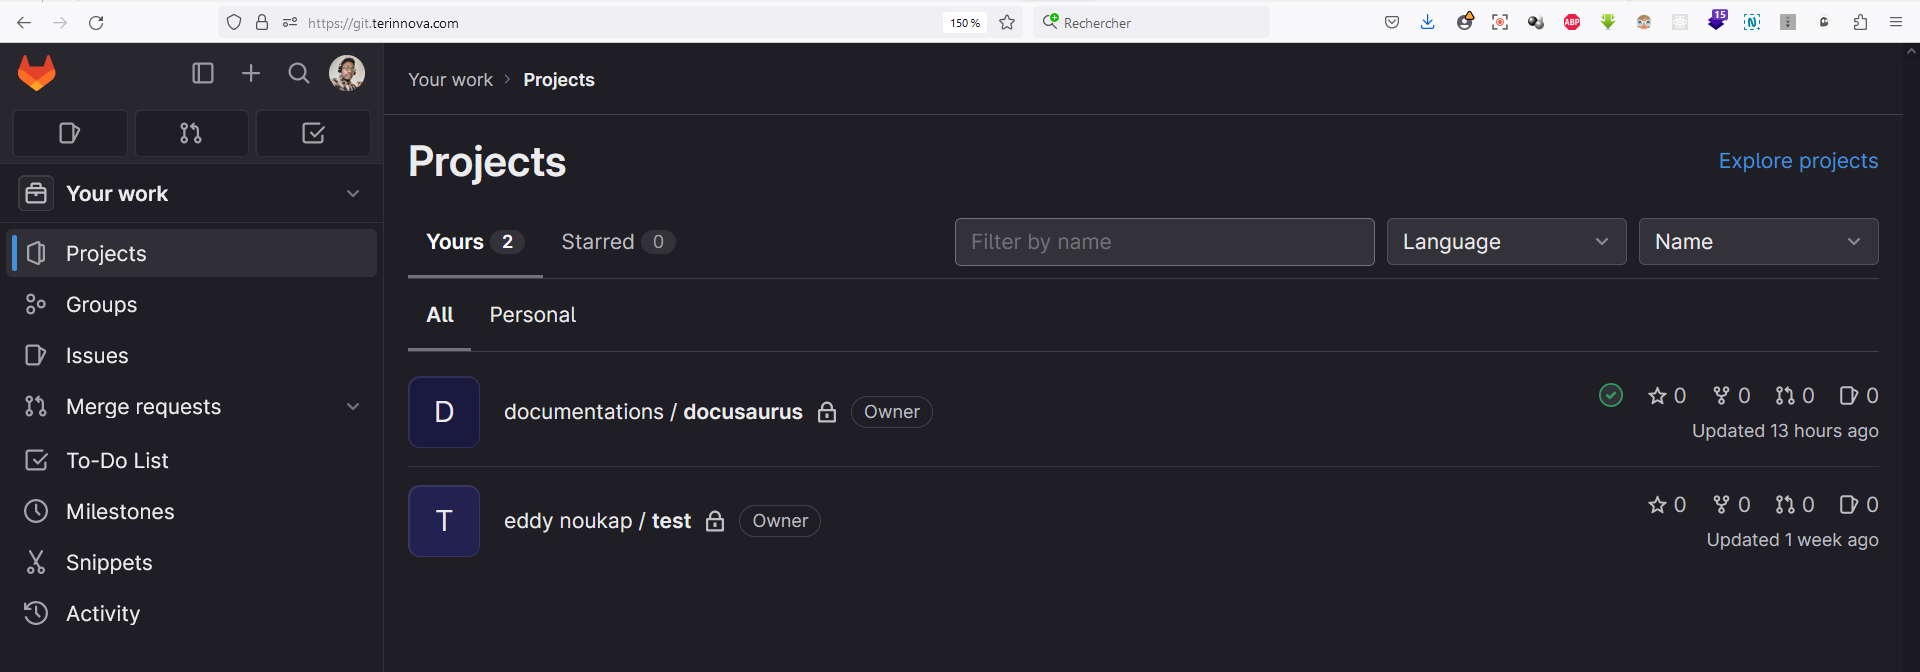The image size is (1920, 672).
Task: Open the Language filter dropdown
Action: (1505, 242)
